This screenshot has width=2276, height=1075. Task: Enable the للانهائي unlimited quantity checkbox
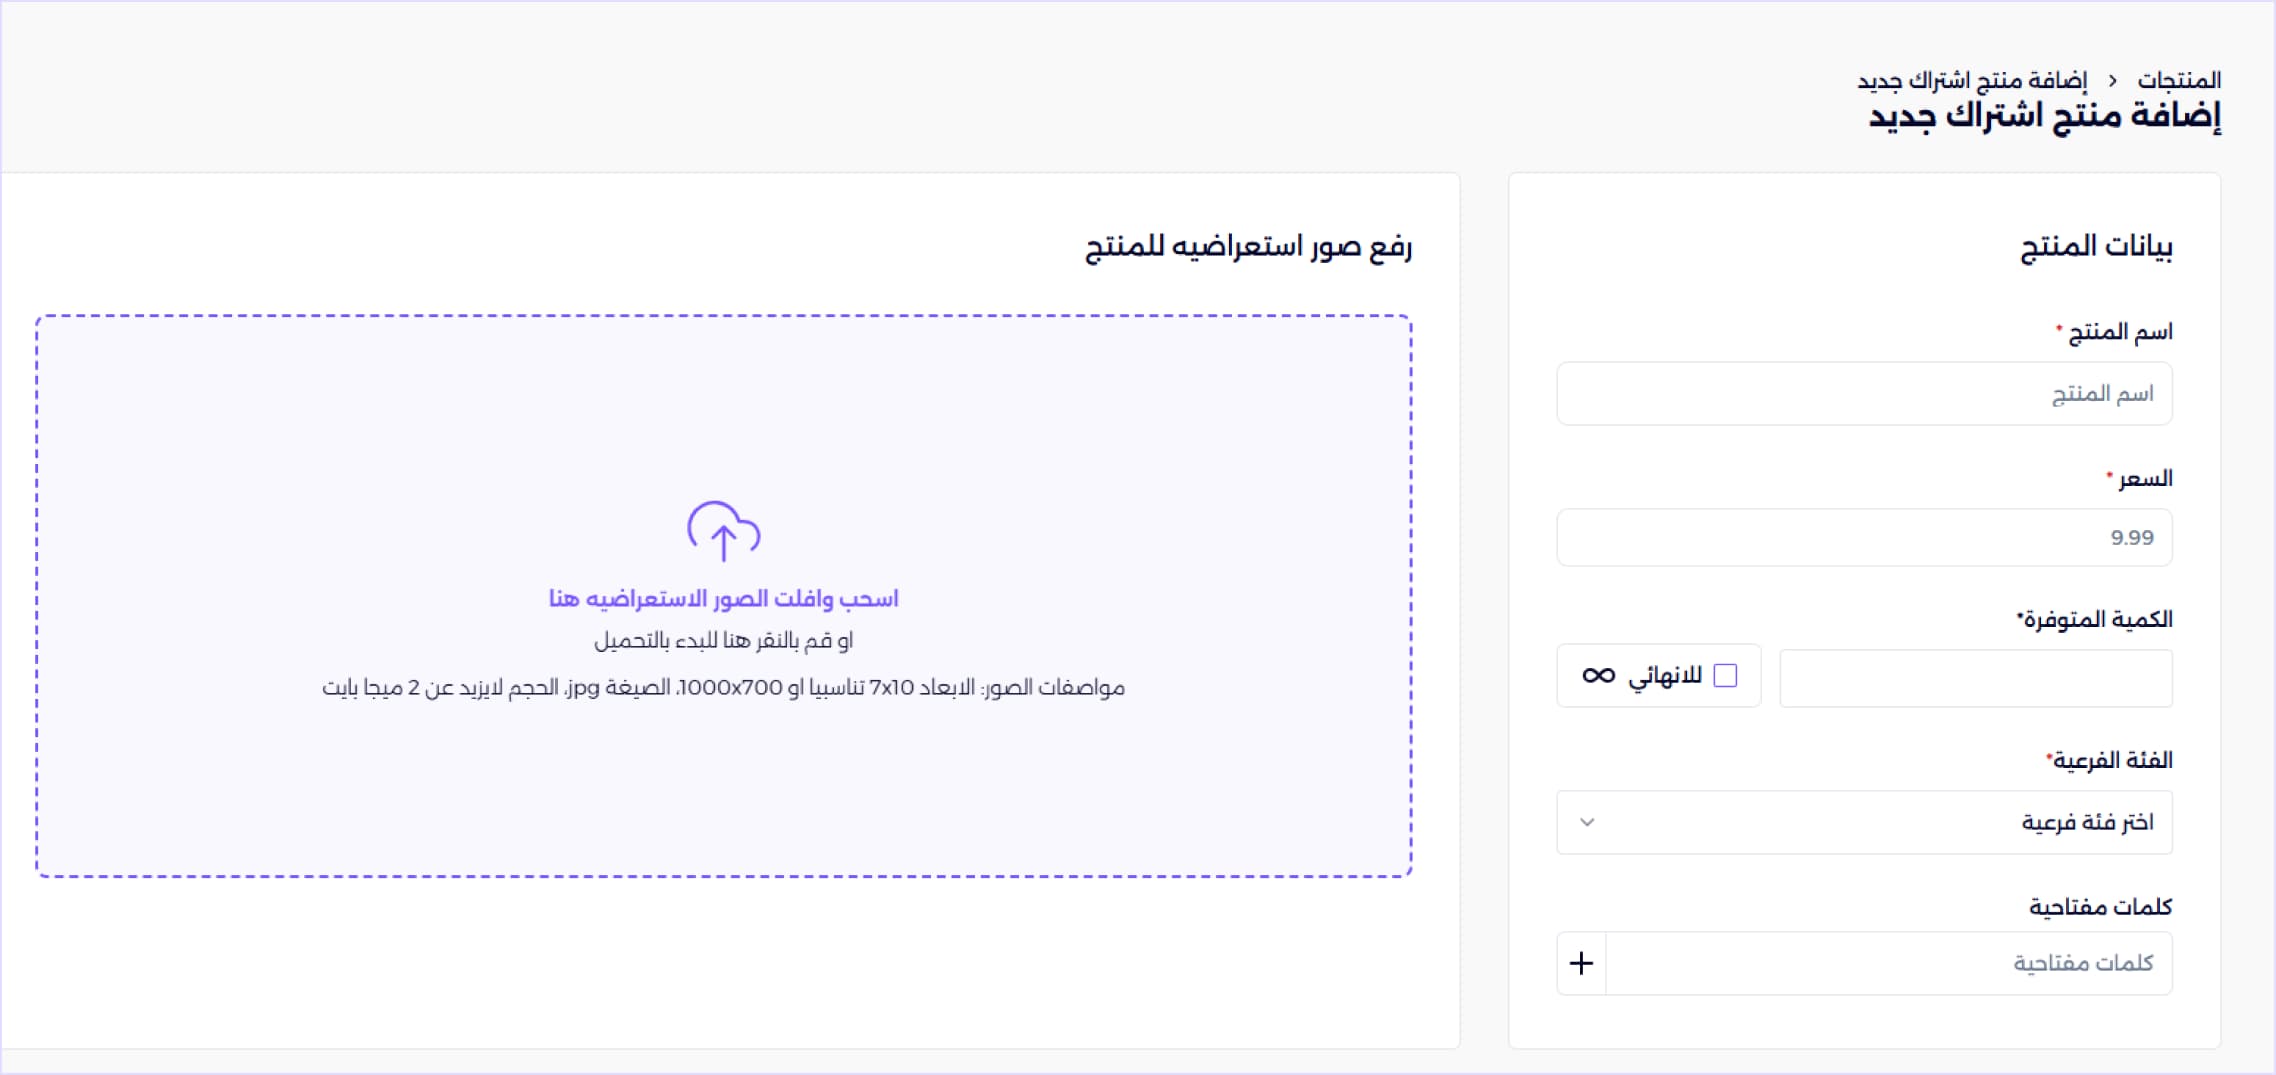[1725, 676]
